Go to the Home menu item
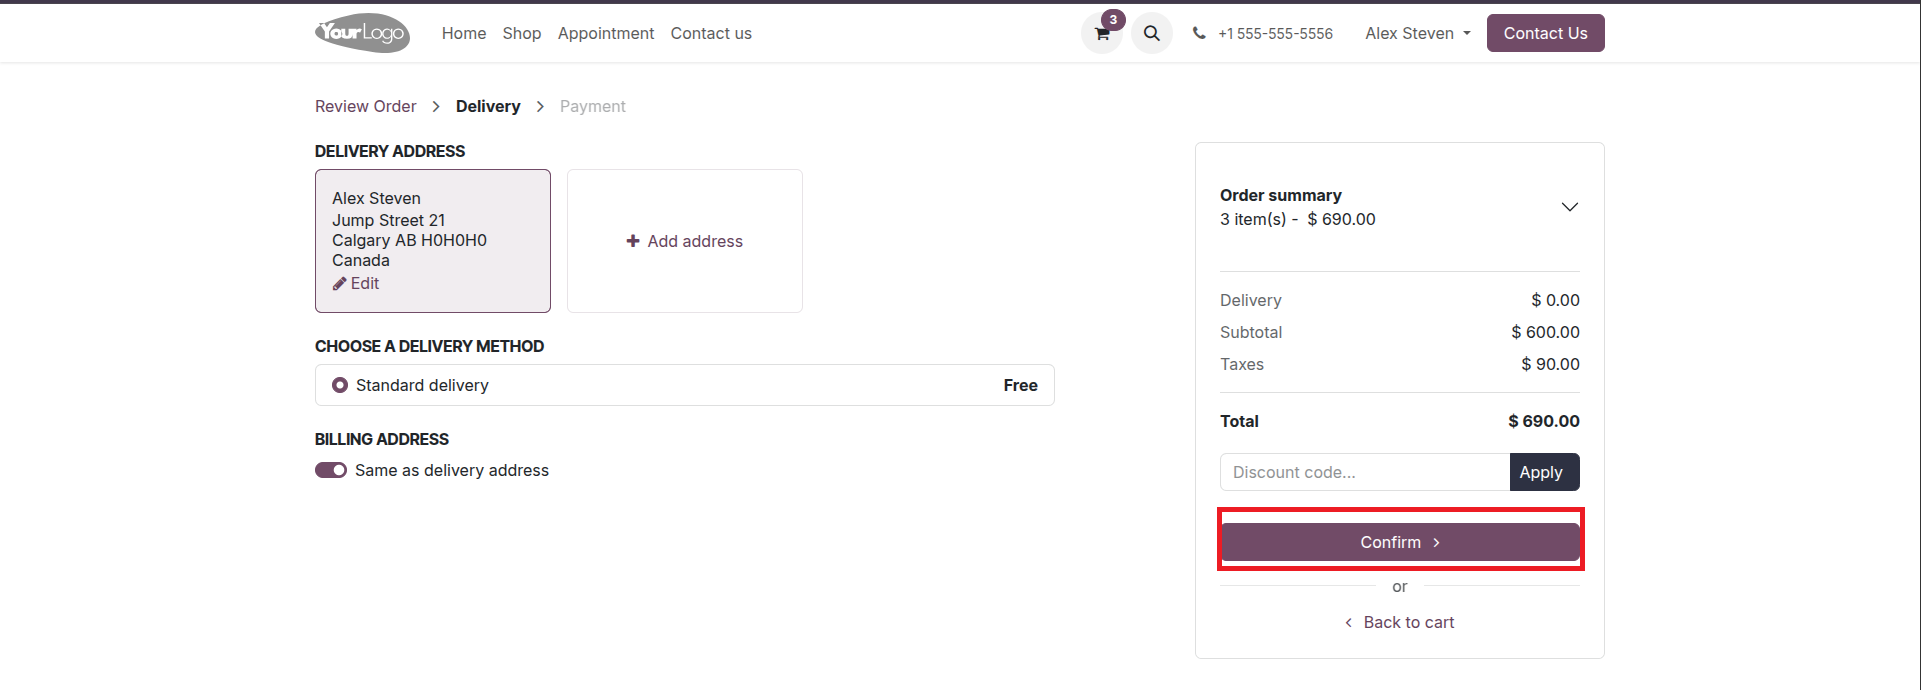Viewport: 1921px width, 690px height. [464, 34]
